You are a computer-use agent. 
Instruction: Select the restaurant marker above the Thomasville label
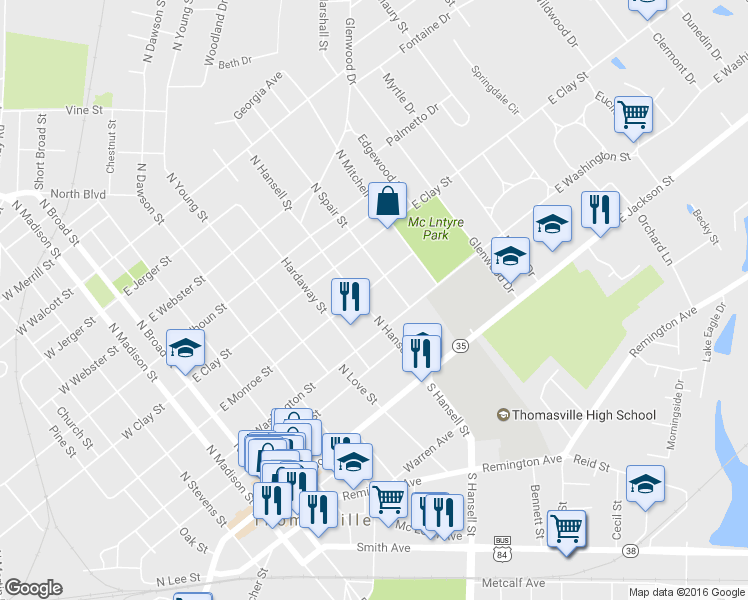point(319,514)
